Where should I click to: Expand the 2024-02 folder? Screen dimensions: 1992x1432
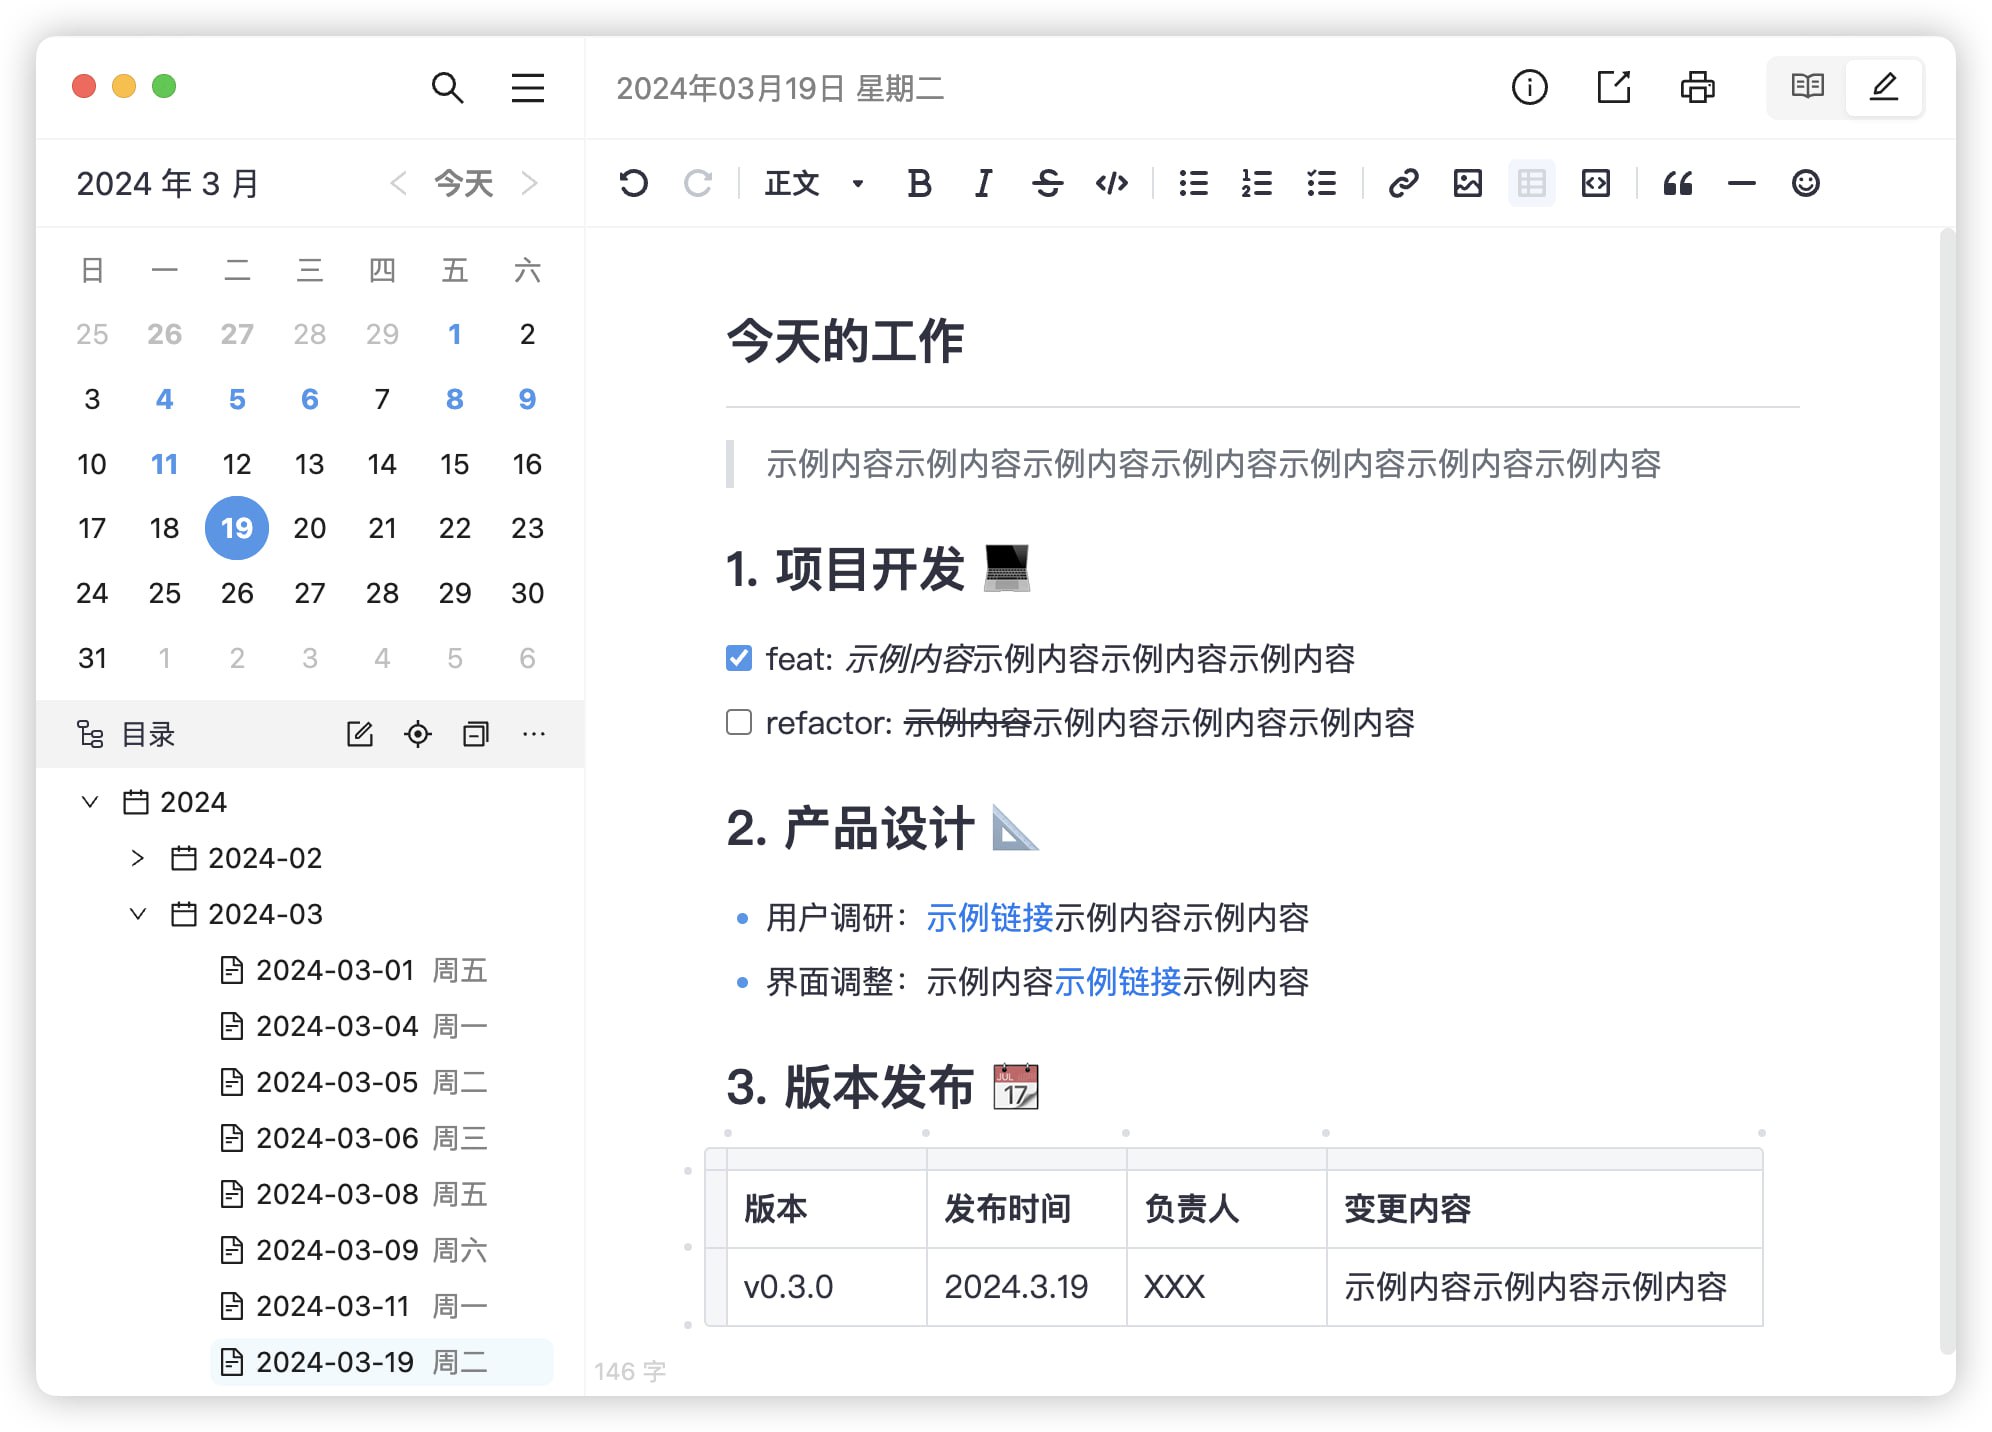click(x=138, y=858)
